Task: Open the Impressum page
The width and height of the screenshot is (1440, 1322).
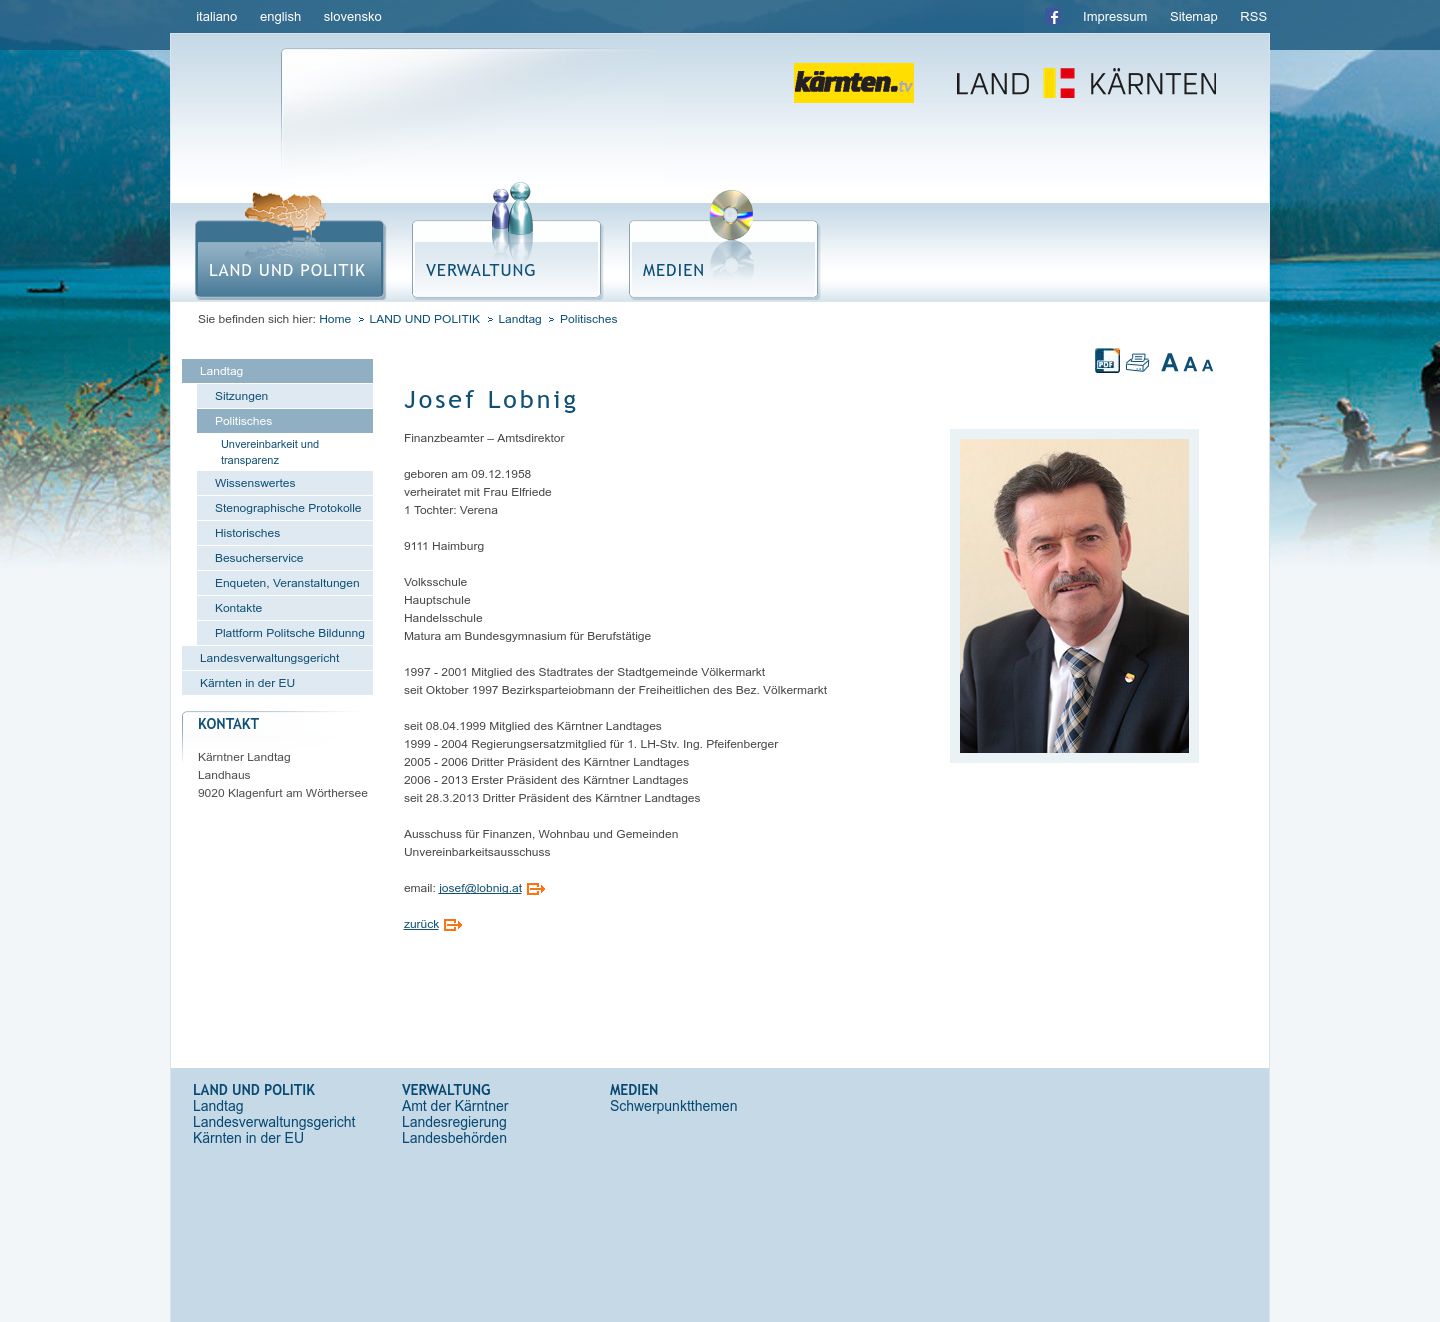Action: tap(1115, 17)
